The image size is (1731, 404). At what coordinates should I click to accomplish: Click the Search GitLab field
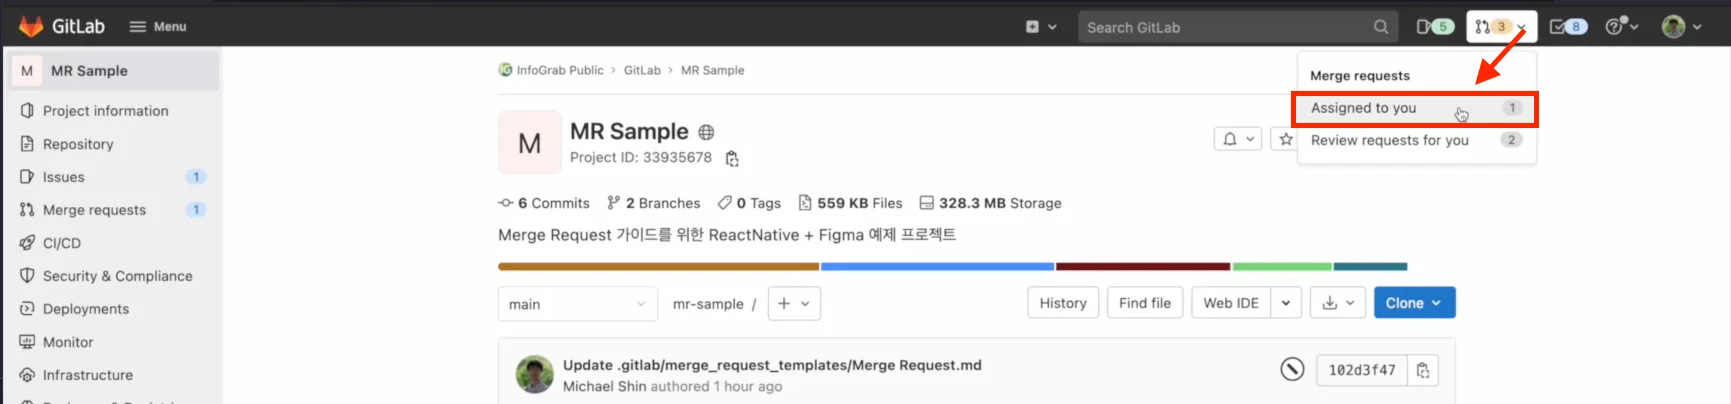point(1224,27)
